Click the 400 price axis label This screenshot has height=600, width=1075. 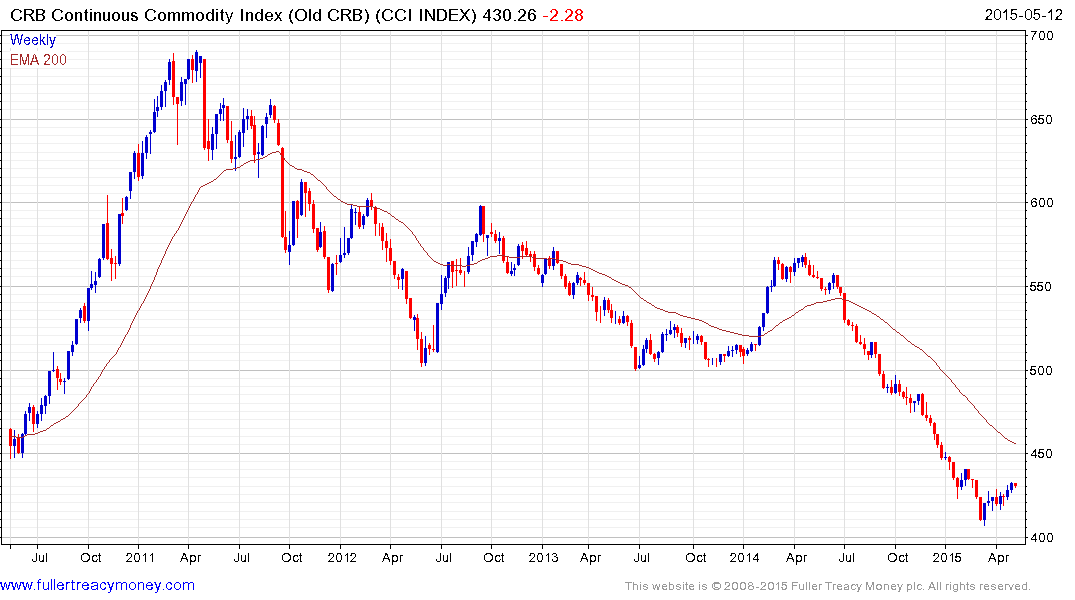[x=1041, y=538]
